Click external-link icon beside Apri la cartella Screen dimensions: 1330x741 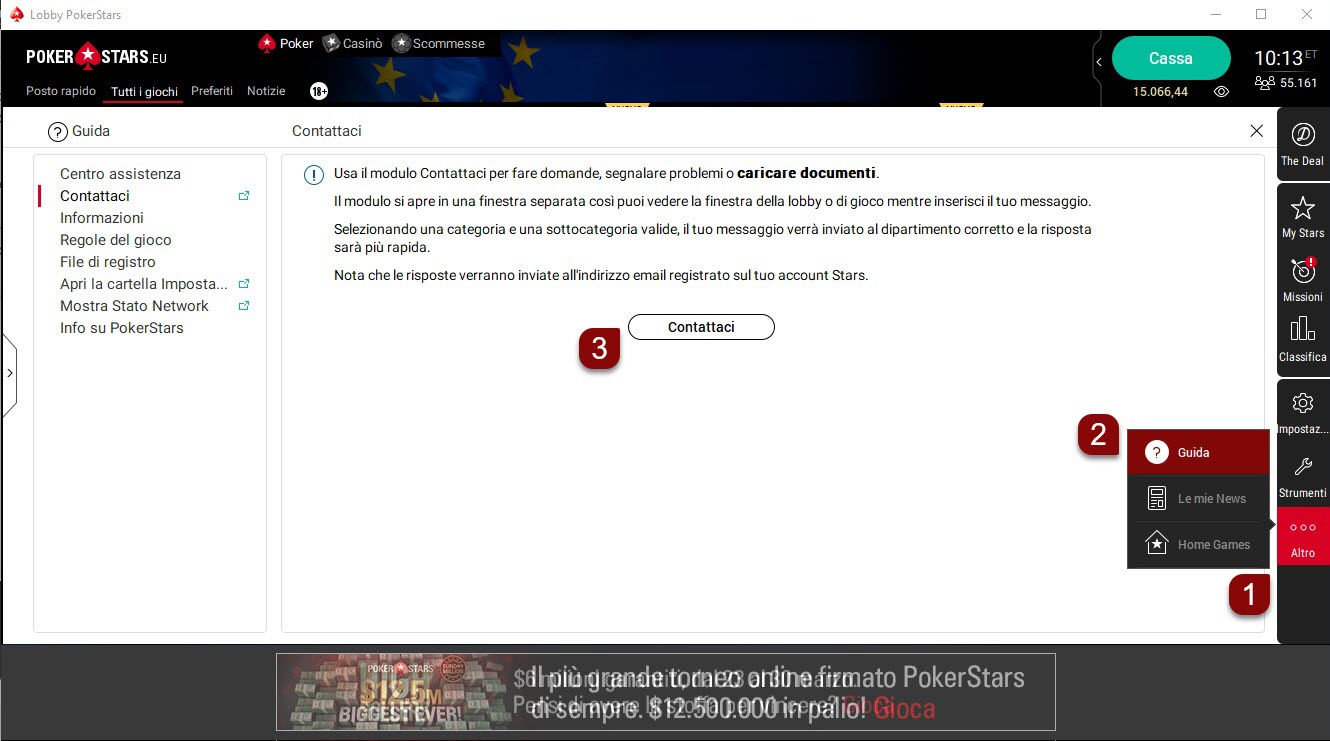(x=244, y=284)
